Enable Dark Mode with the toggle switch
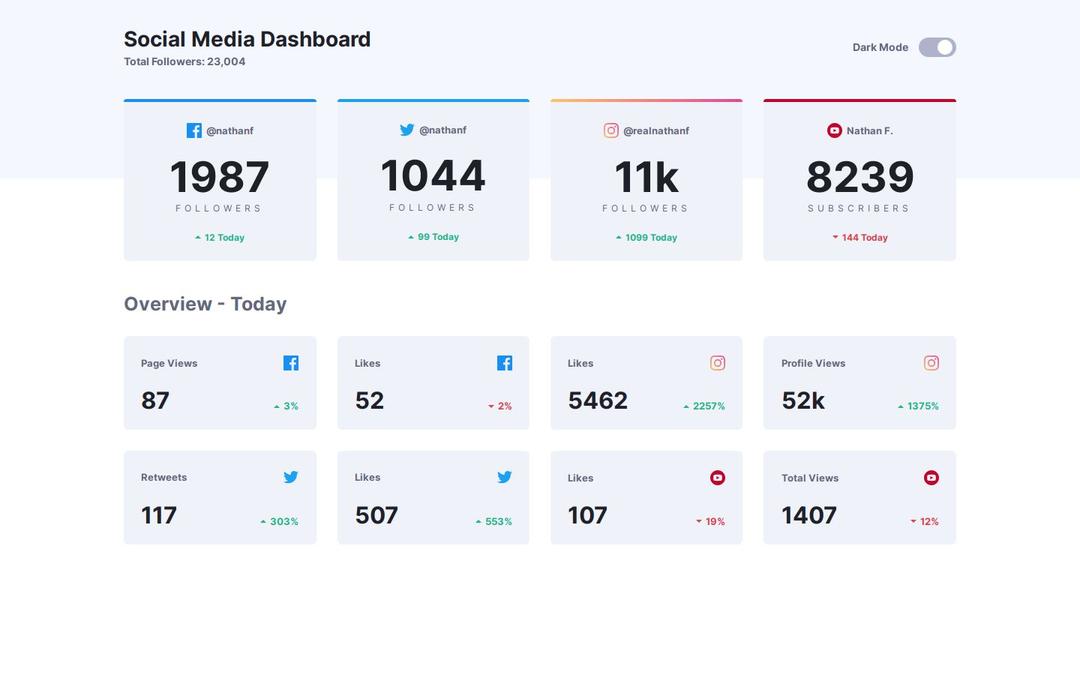The height and width of the screenshot is (675, 1080). click(936, 47)
